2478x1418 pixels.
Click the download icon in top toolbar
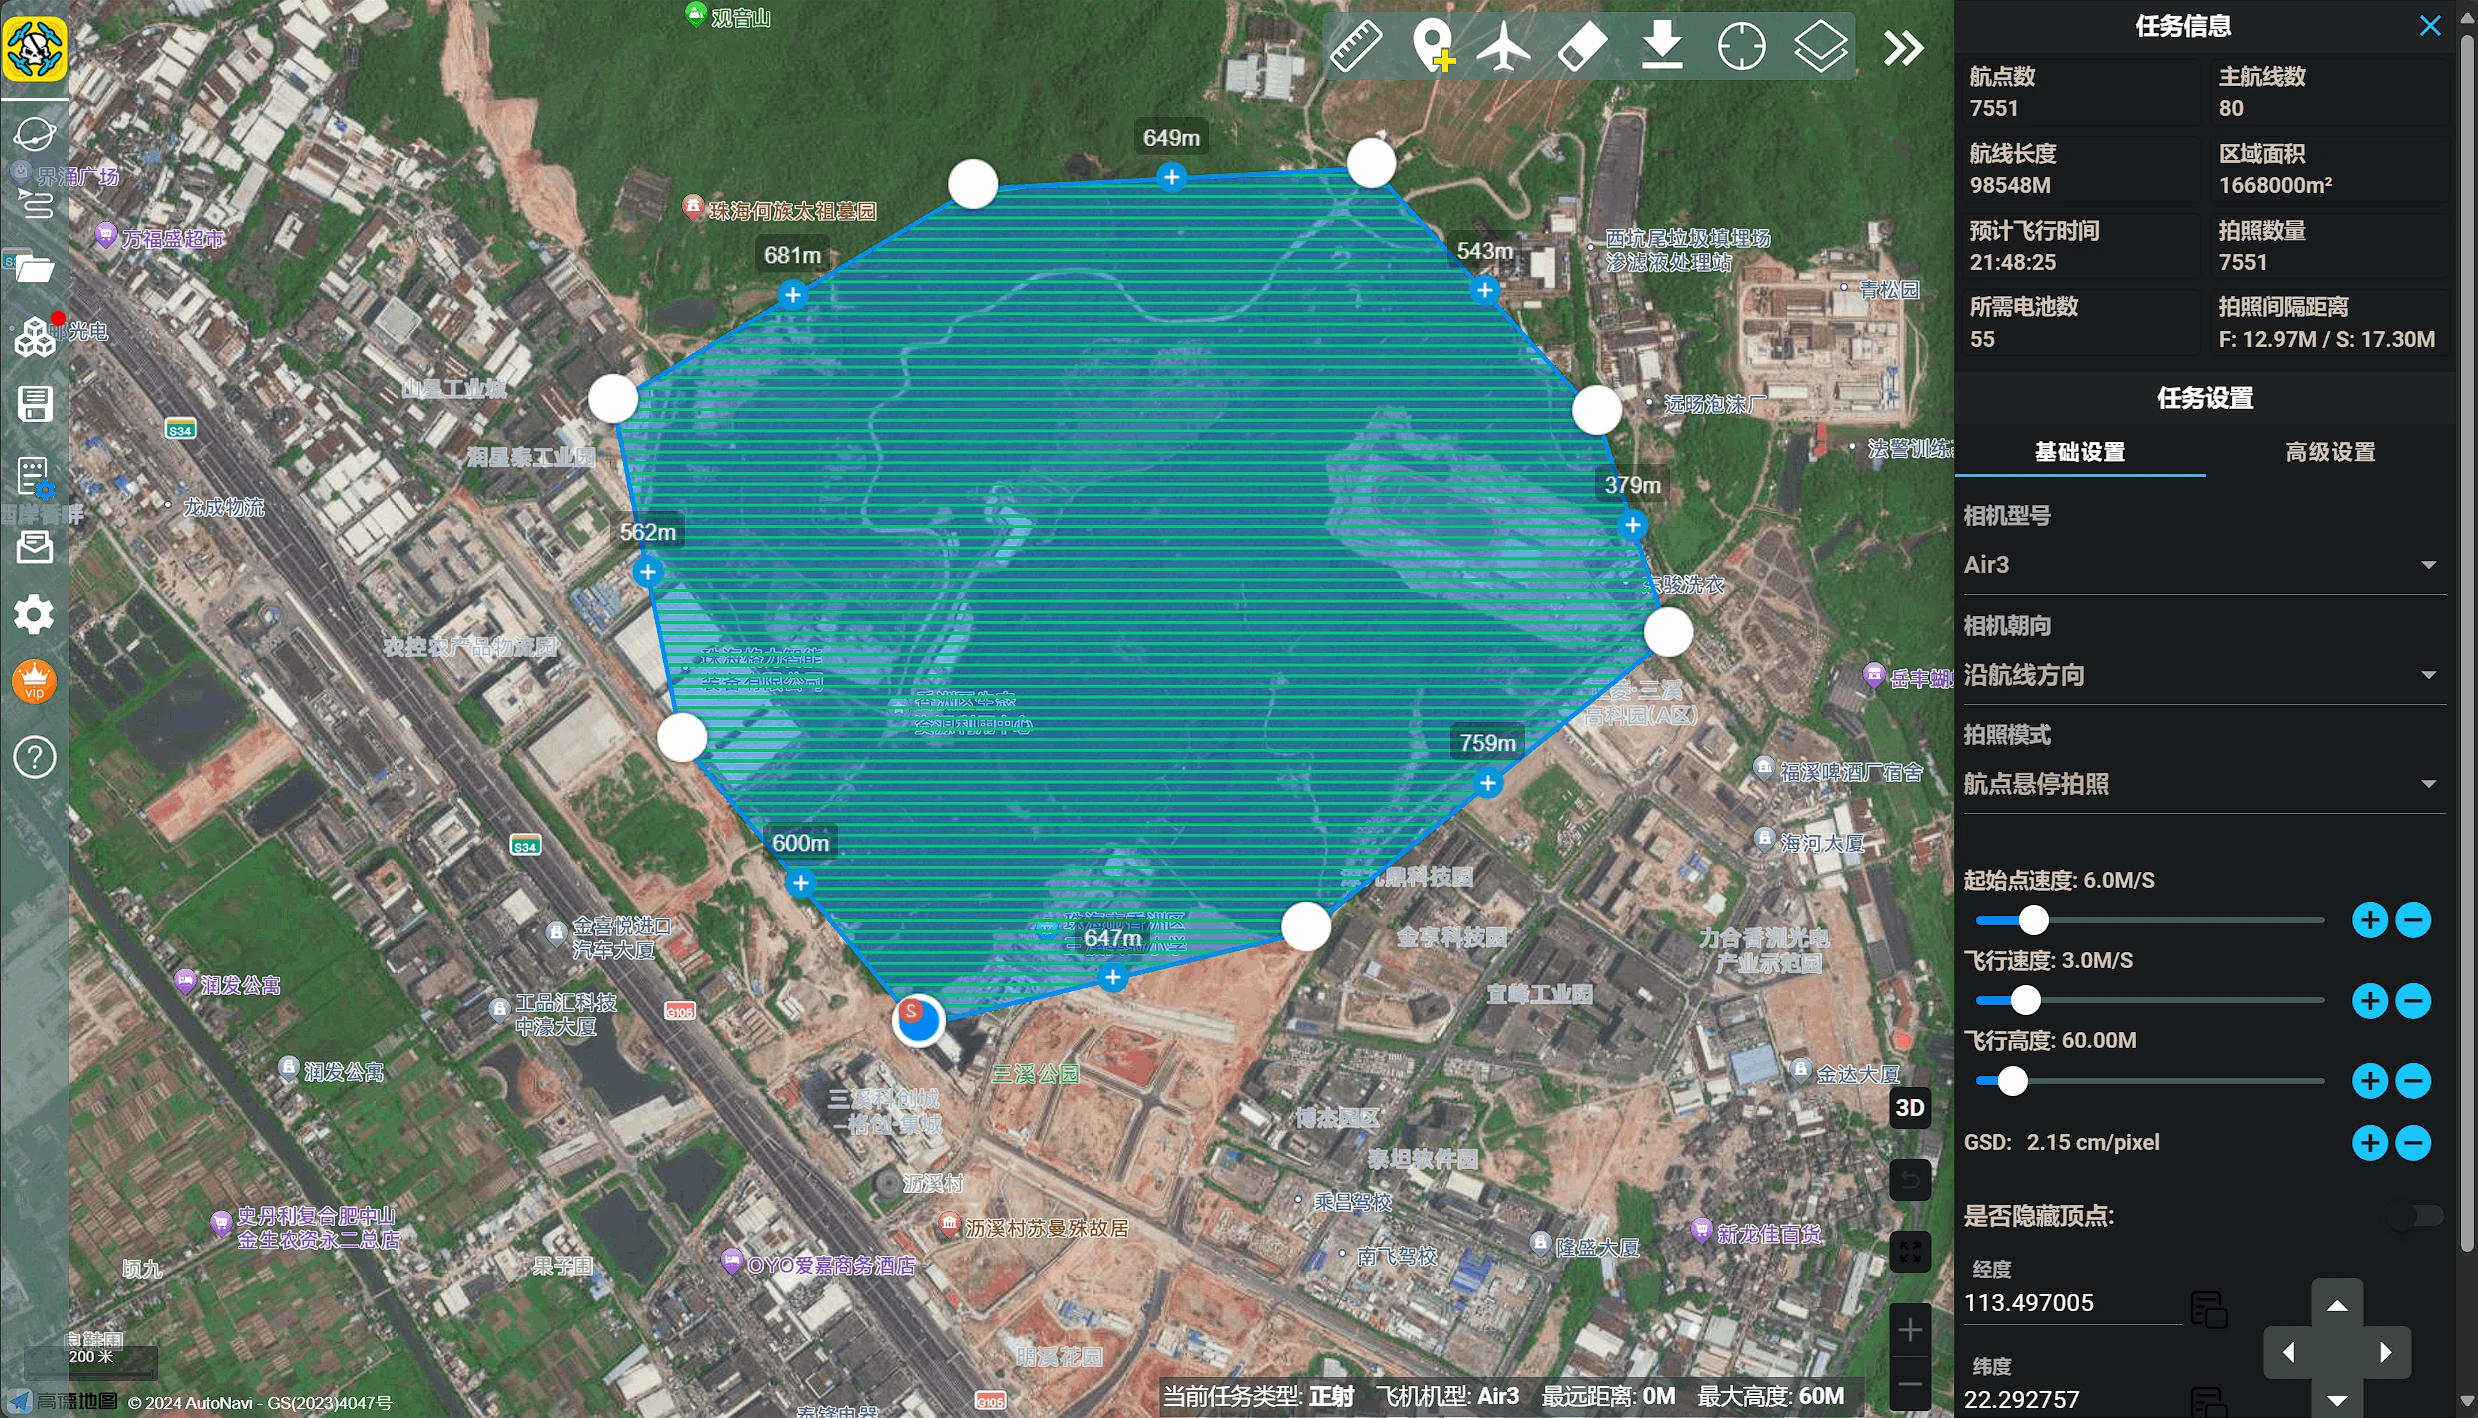[1662, 46]
